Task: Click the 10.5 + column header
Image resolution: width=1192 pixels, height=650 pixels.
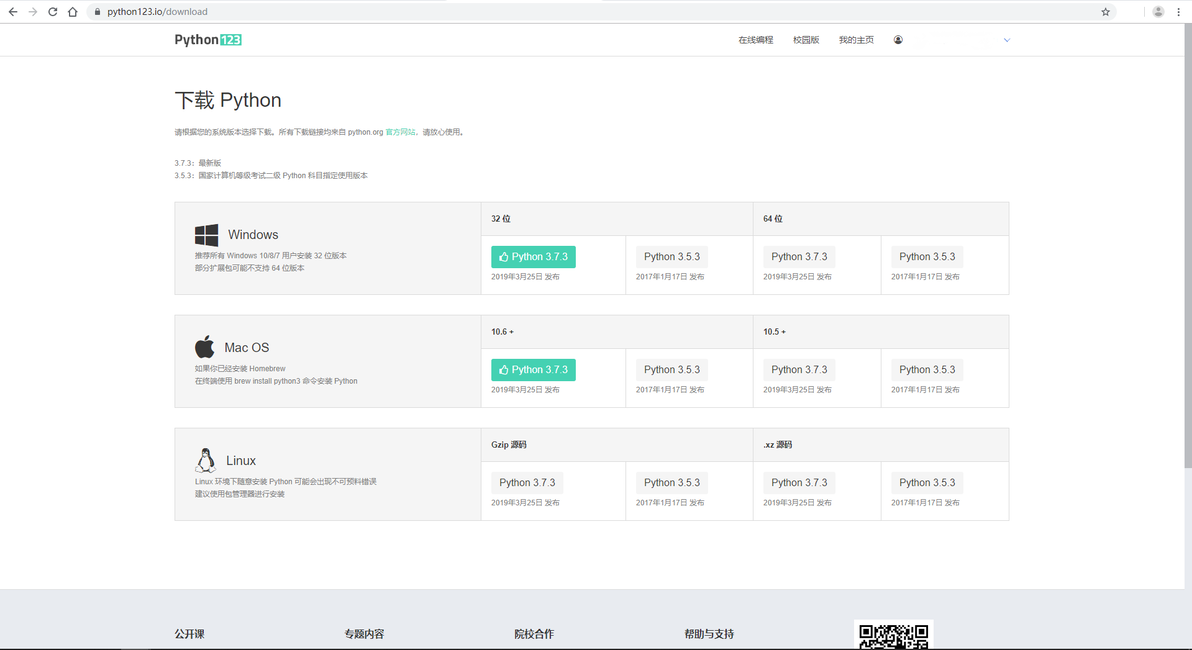Action: coord(775,331)
